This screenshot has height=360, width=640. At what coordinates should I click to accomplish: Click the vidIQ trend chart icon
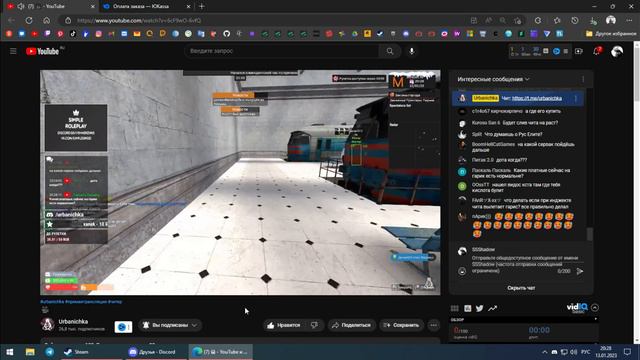pos(492,308)
